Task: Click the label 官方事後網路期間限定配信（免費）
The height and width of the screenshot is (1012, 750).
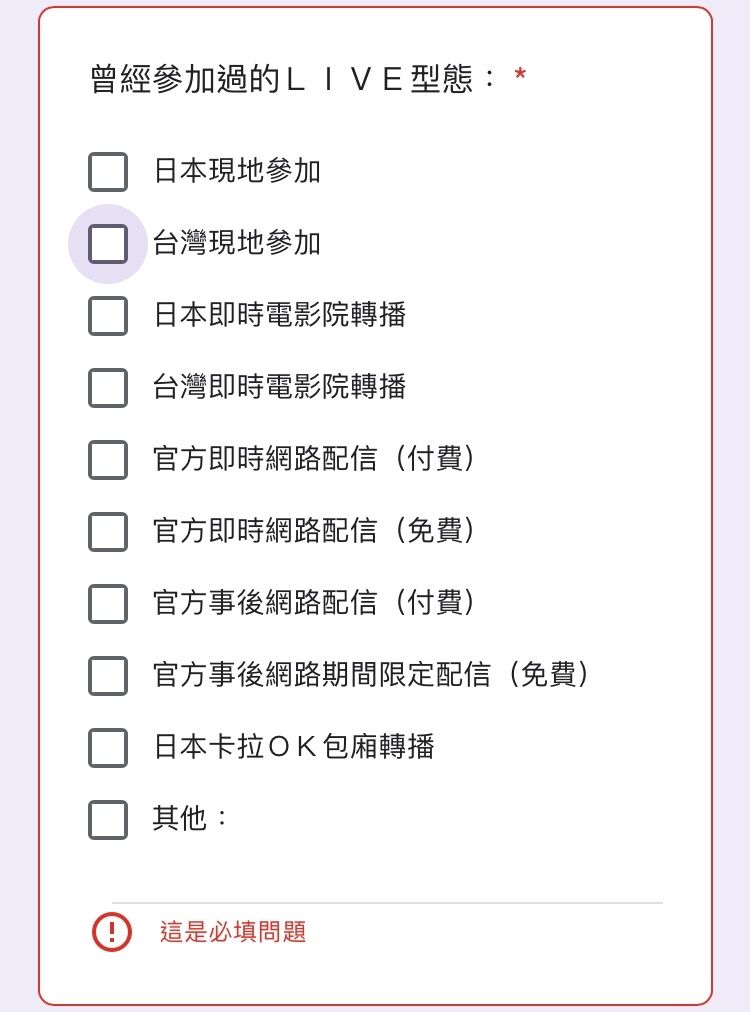Action: tap(371, 674)
